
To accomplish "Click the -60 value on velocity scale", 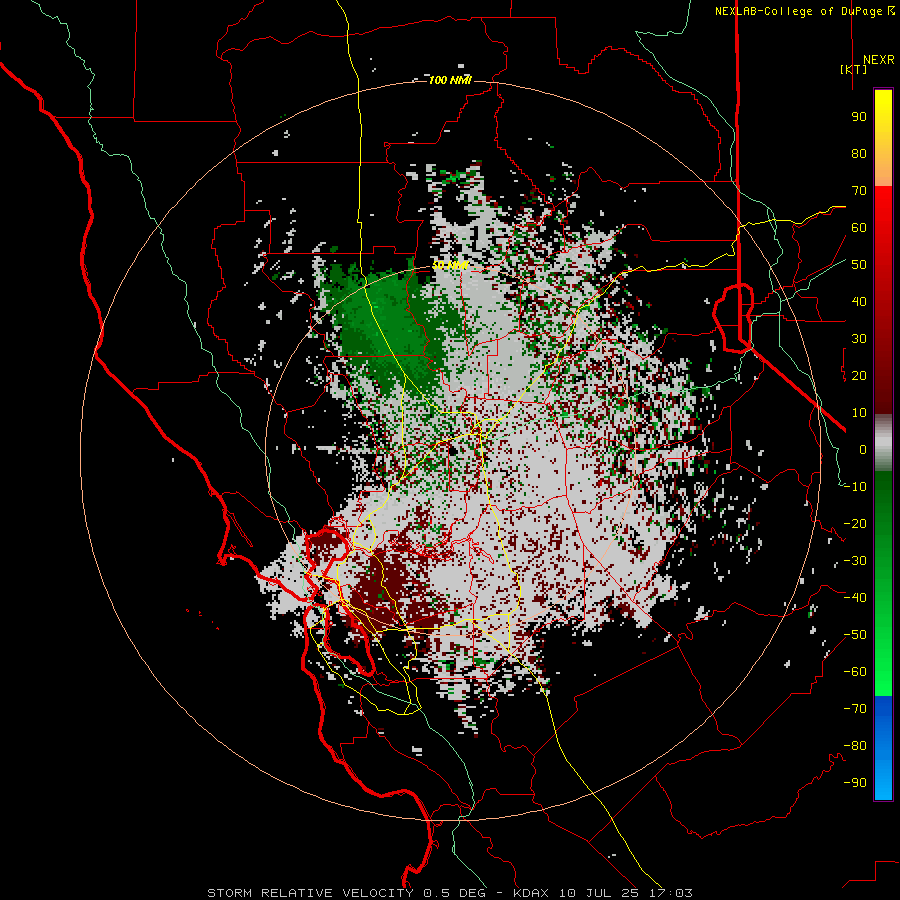I will pyautogui.click(x=855, y=672).
